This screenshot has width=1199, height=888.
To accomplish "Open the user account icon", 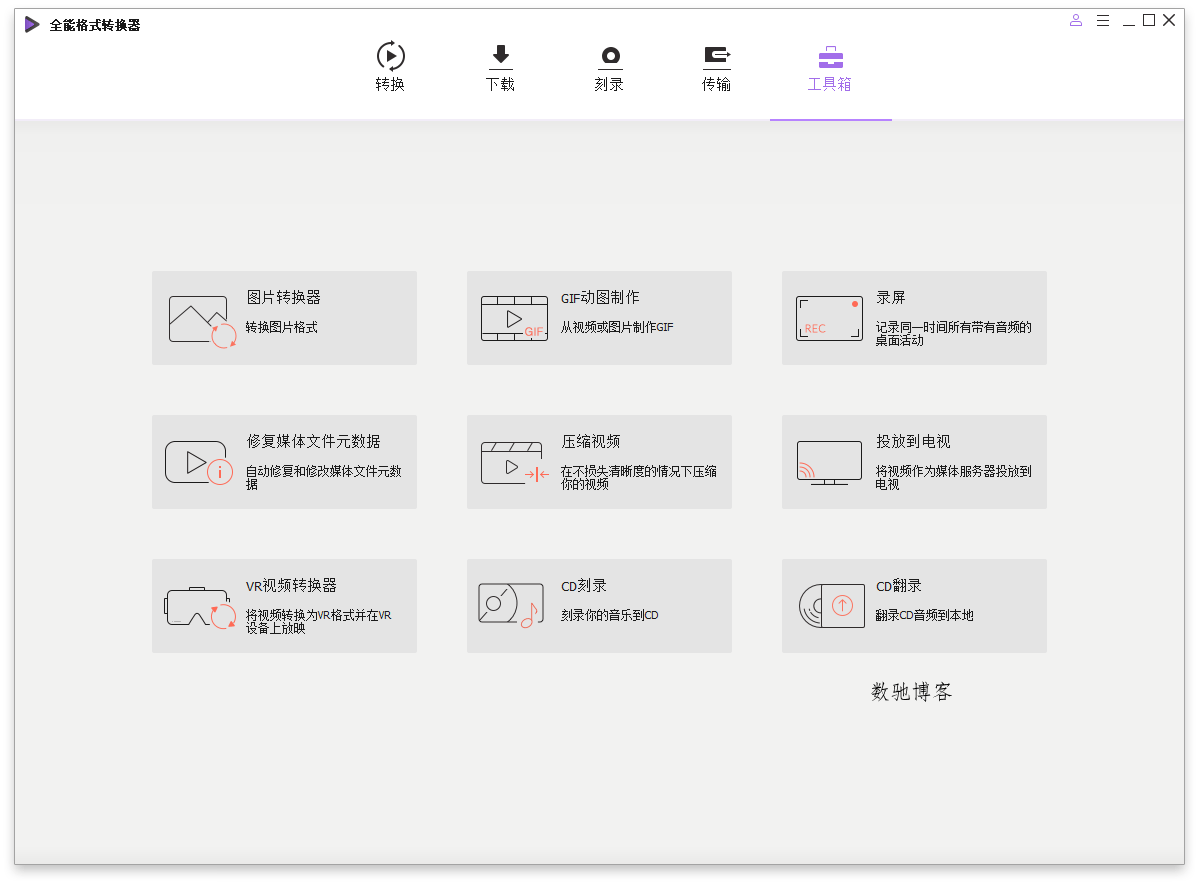I will pos(1076,21).
